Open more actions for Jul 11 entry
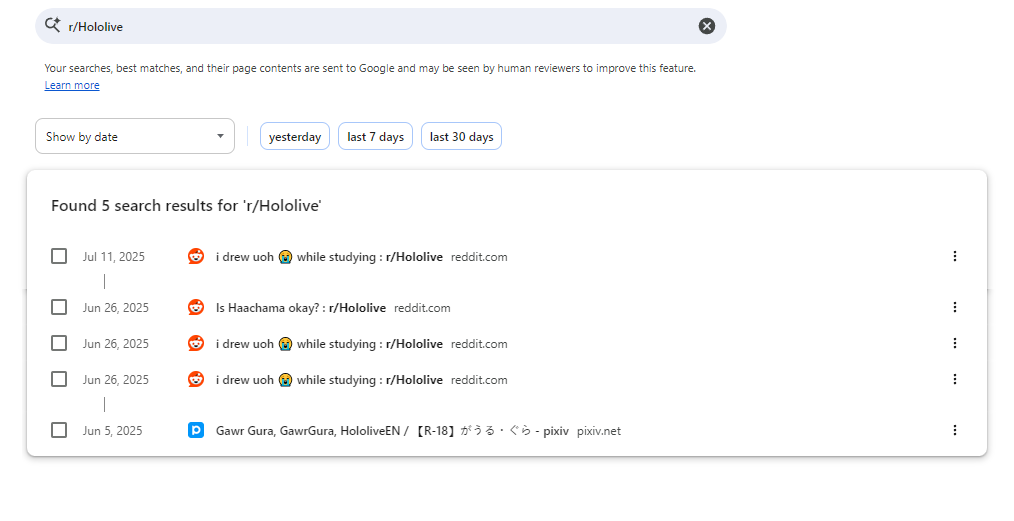The image size is (1014, 521). pos(954,256)
